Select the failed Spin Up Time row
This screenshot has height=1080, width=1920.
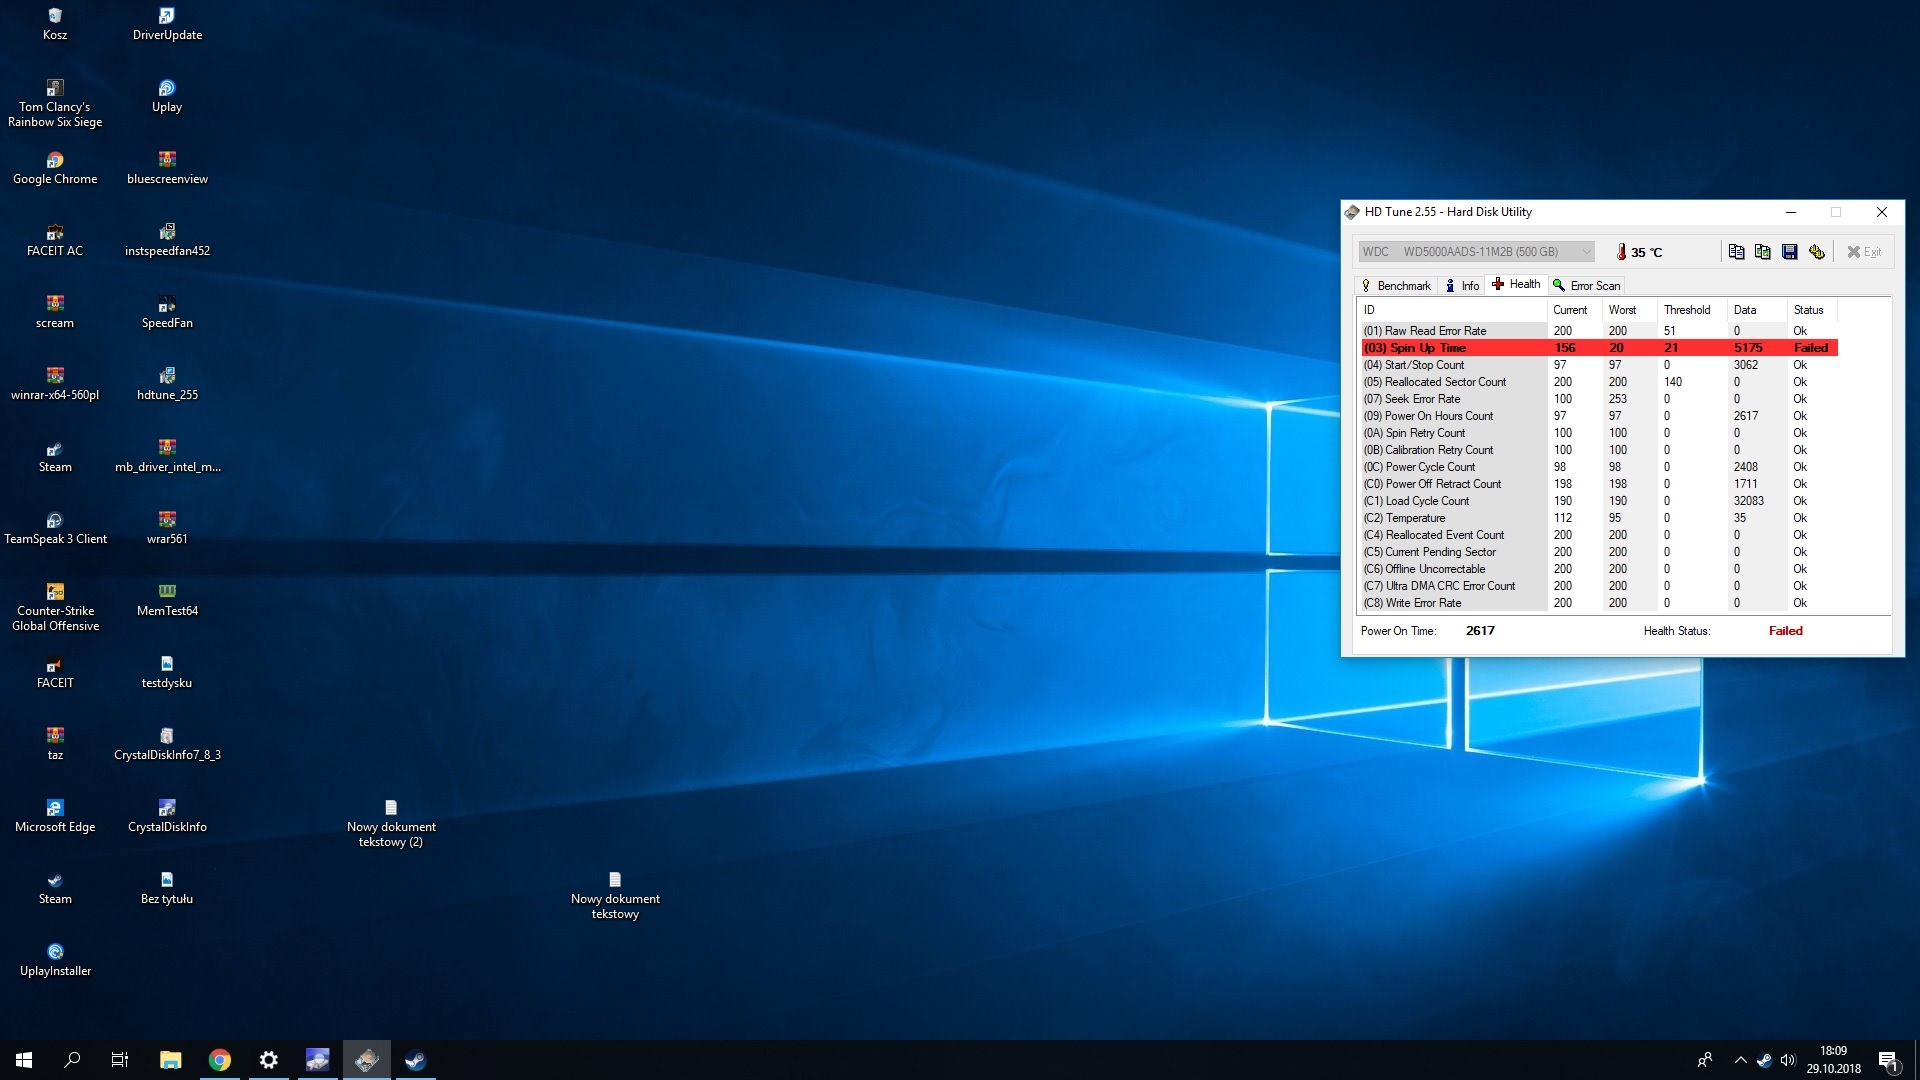click(x=1599, y=348)
